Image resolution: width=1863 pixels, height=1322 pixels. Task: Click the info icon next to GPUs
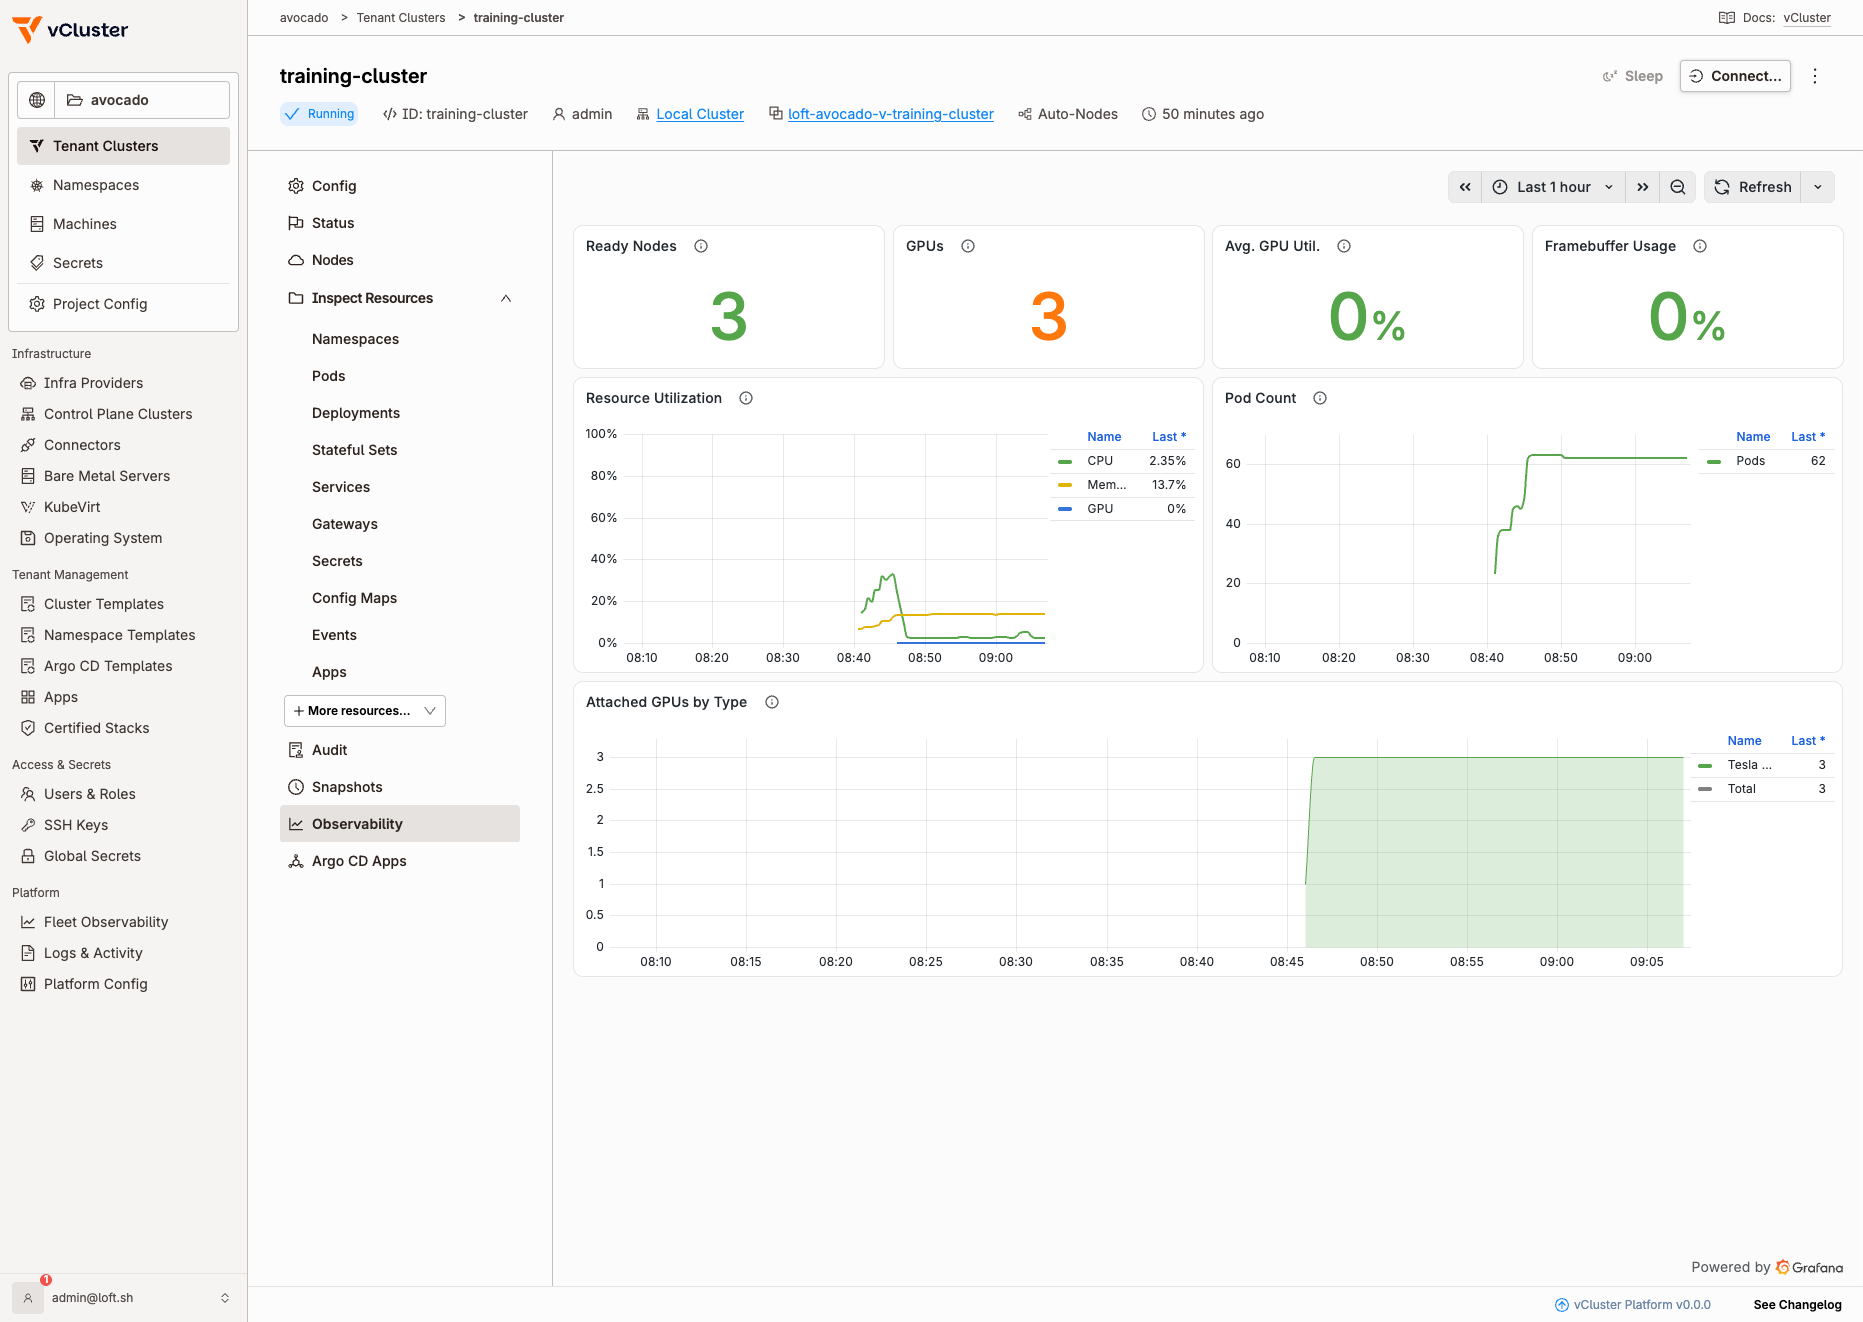point(968,246)
